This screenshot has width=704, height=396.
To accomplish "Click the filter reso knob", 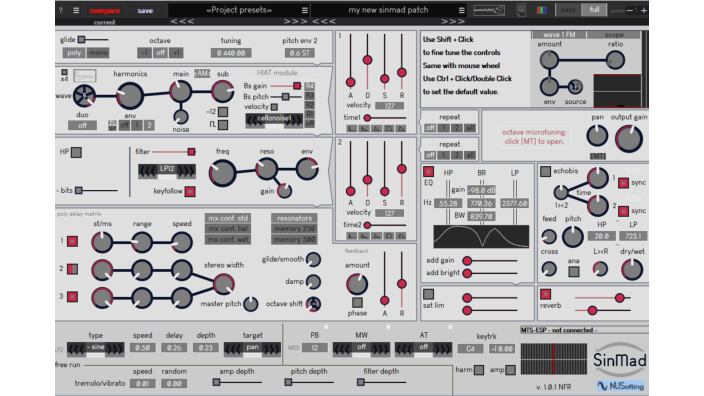I will [266, 169].
